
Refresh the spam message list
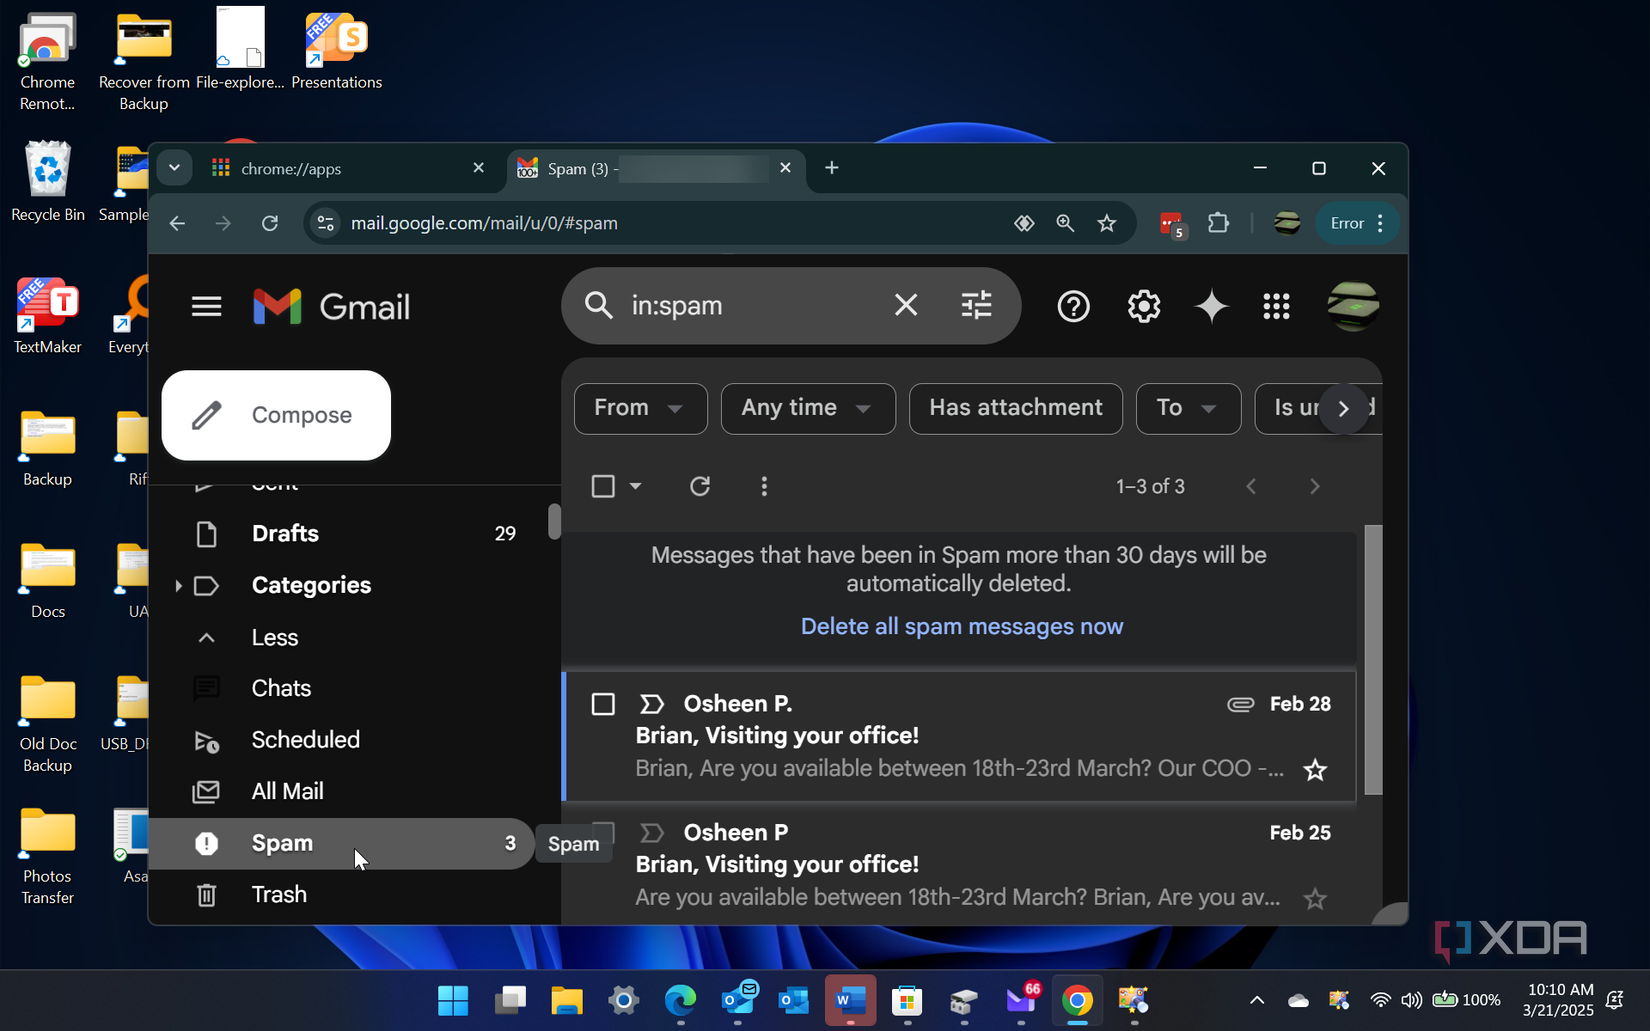tap(700, 486)
